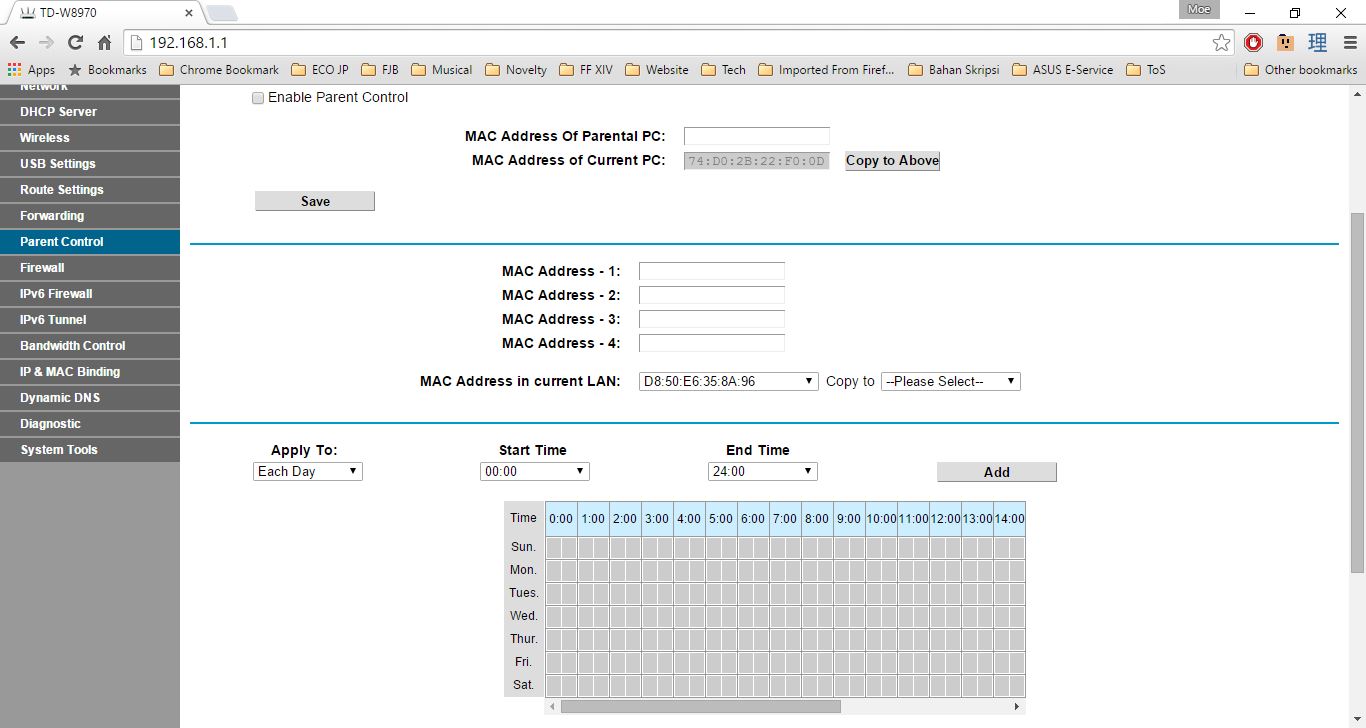The image size is (1366, 728).
Task: Bookmark this page with star icon
Action: click(1221, 43)
